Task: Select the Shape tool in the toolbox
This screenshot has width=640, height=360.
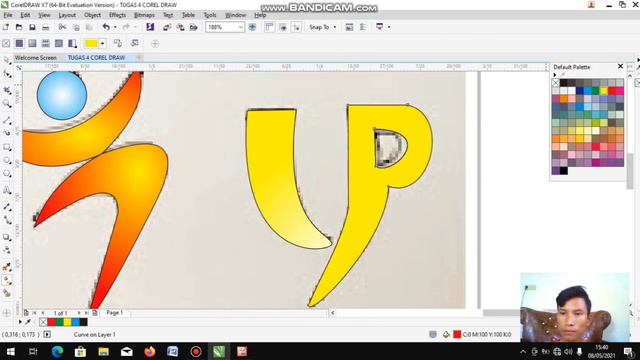Action: tap(7, 74)
